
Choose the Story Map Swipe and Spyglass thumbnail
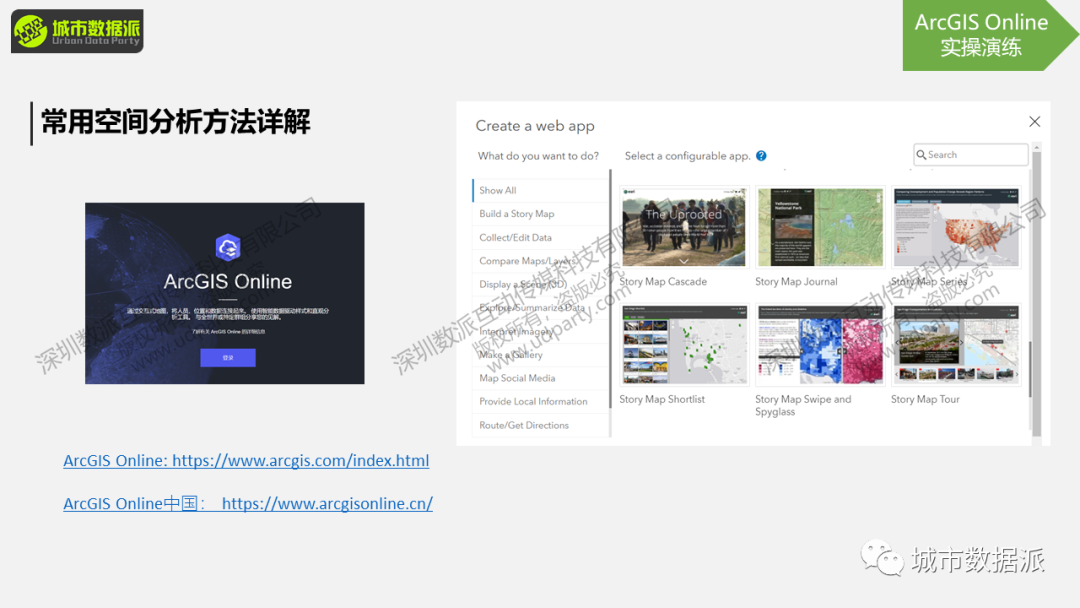[820, 344]
